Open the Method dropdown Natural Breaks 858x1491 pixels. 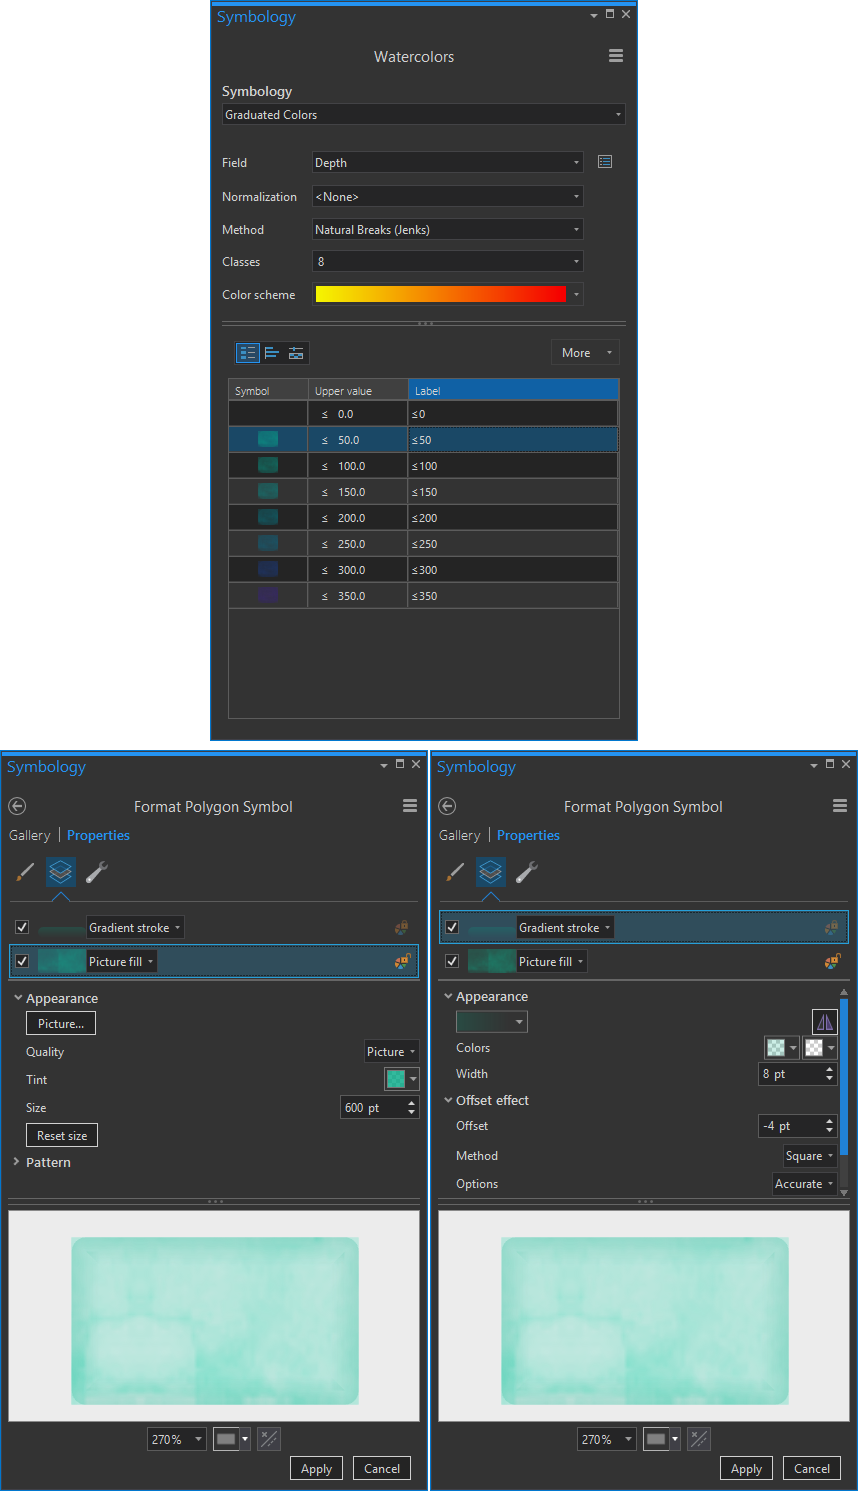click(448, 229)
